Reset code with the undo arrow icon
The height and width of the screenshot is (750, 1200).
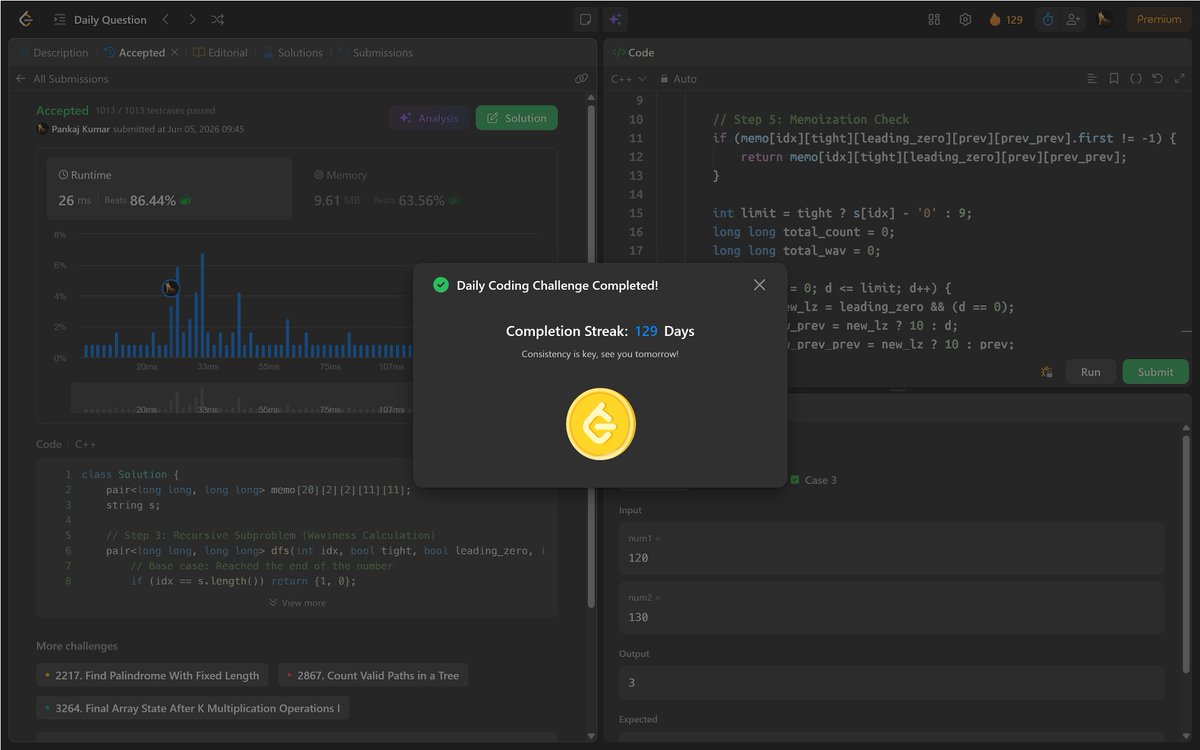coord(1158,78)
